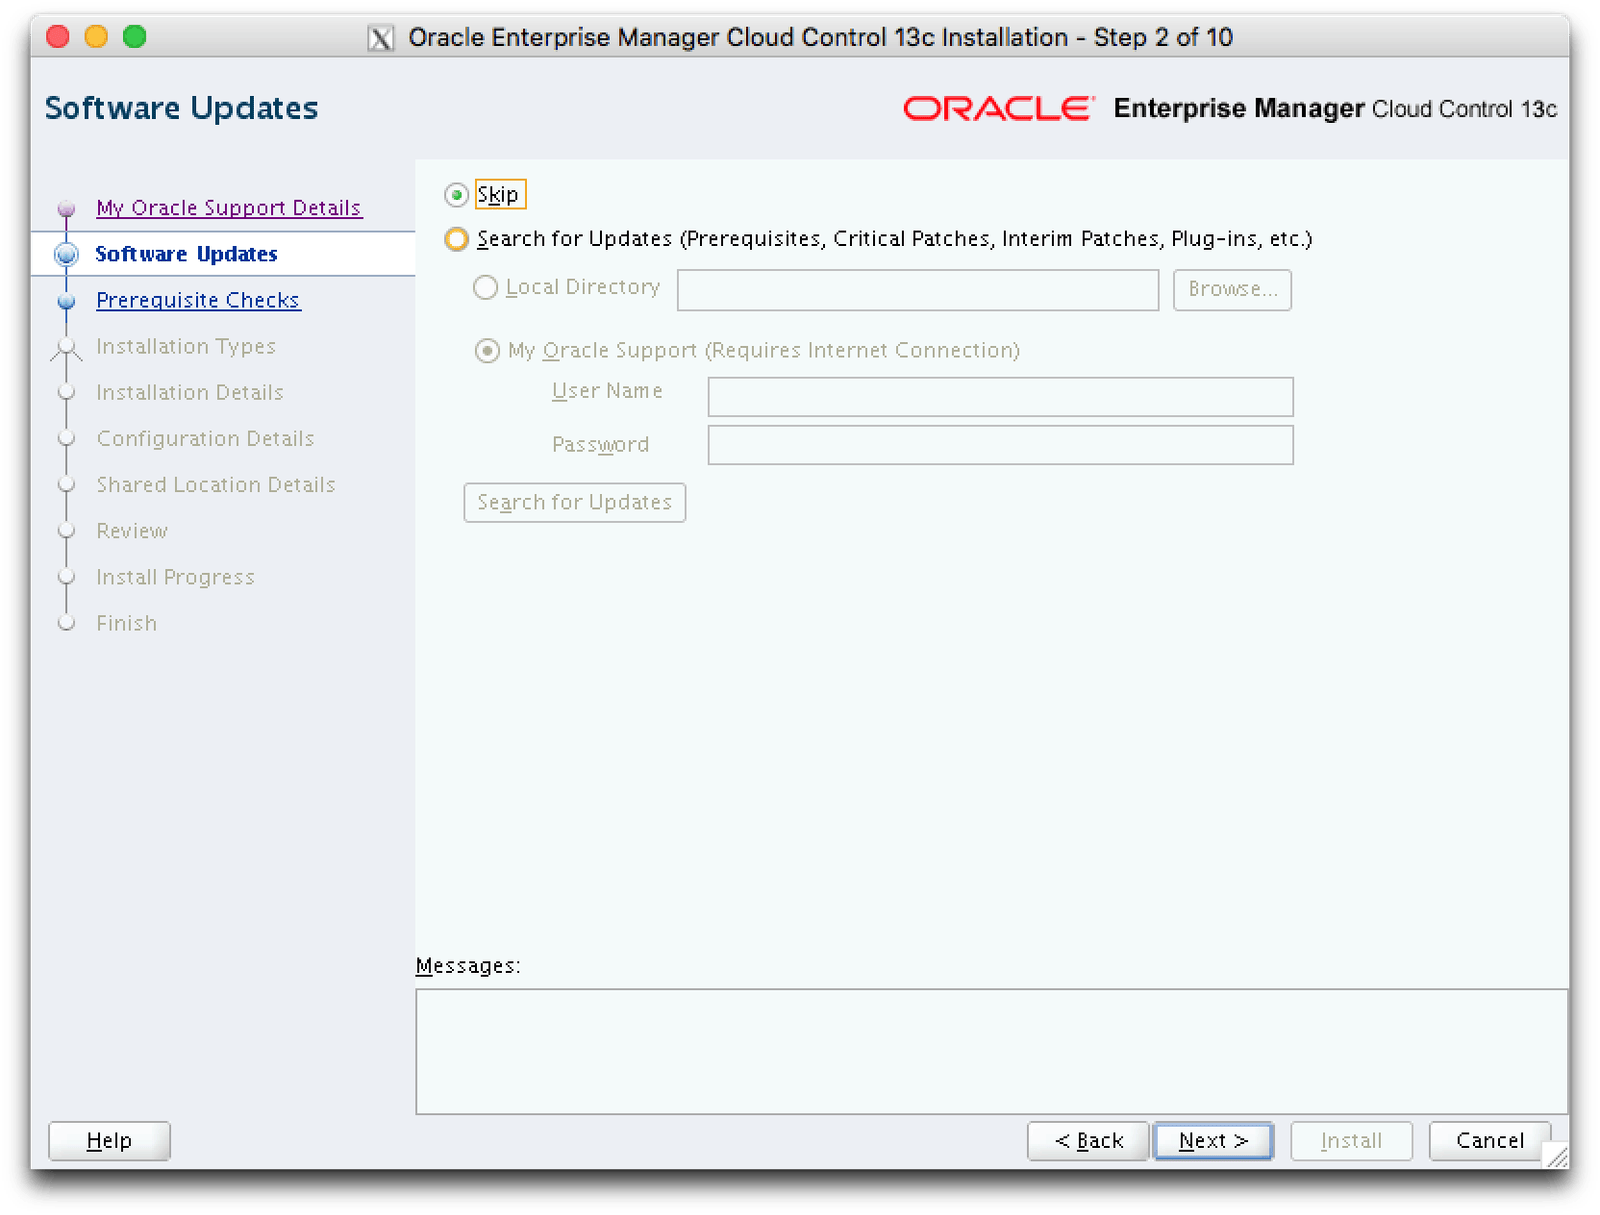
Task: Click the X11 icon in title bar
Action: 380,39
